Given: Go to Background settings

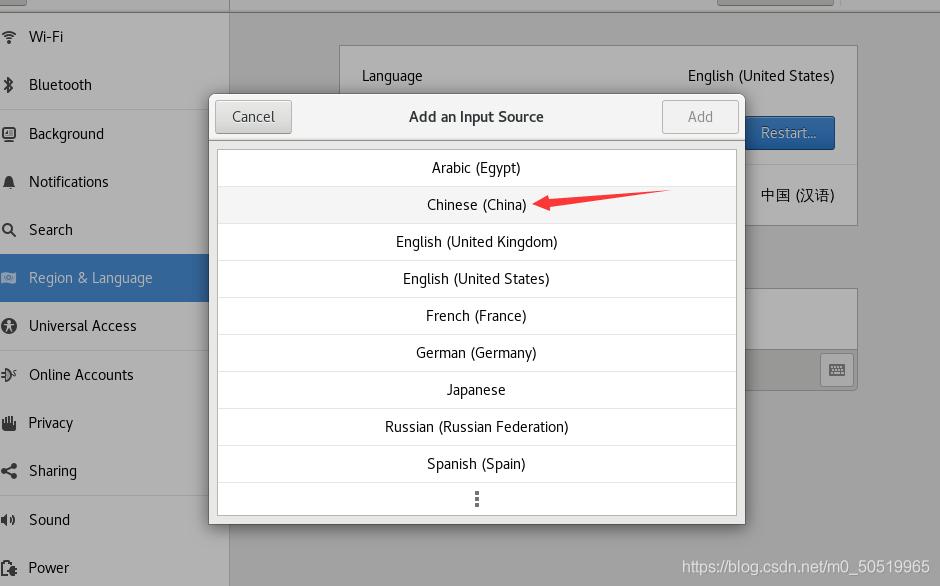Looking at the screenshot, I should [114, 134].
